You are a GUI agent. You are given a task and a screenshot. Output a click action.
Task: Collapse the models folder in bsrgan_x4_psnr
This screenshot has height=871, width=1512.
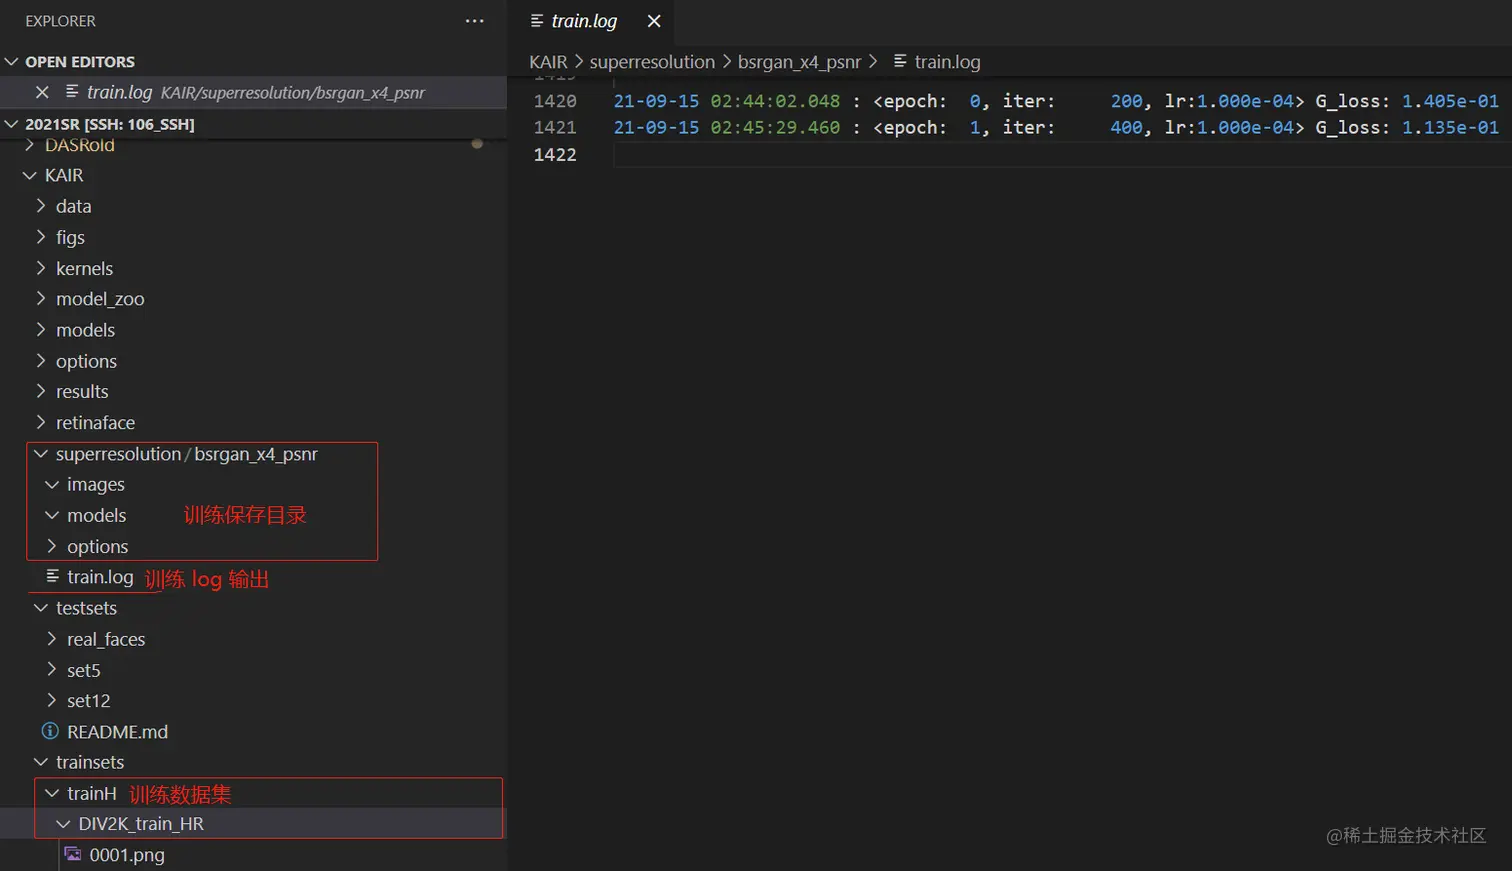click(x=52, y=515)
